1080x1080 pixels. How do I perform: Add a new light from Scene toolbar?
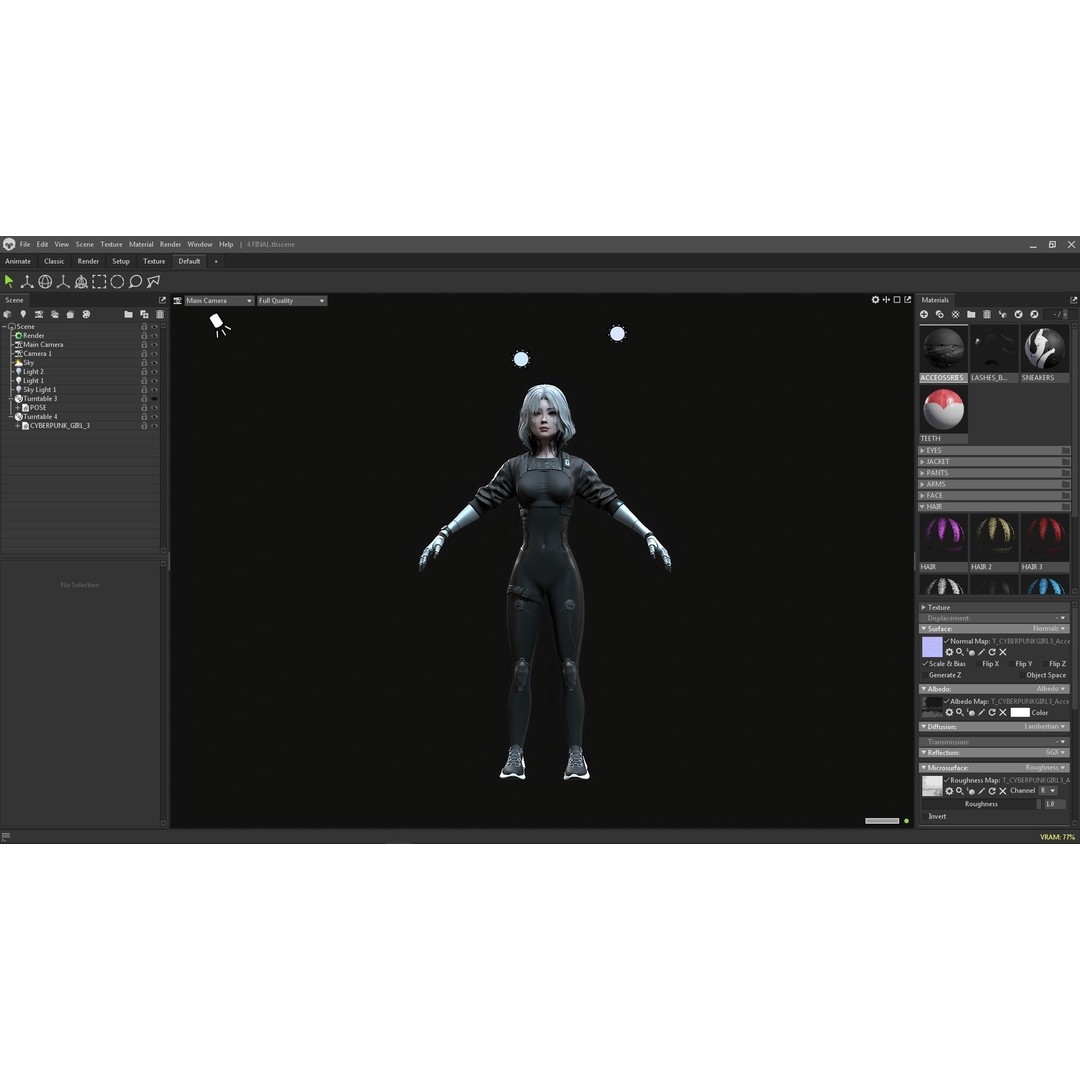(x=23, y=314)
